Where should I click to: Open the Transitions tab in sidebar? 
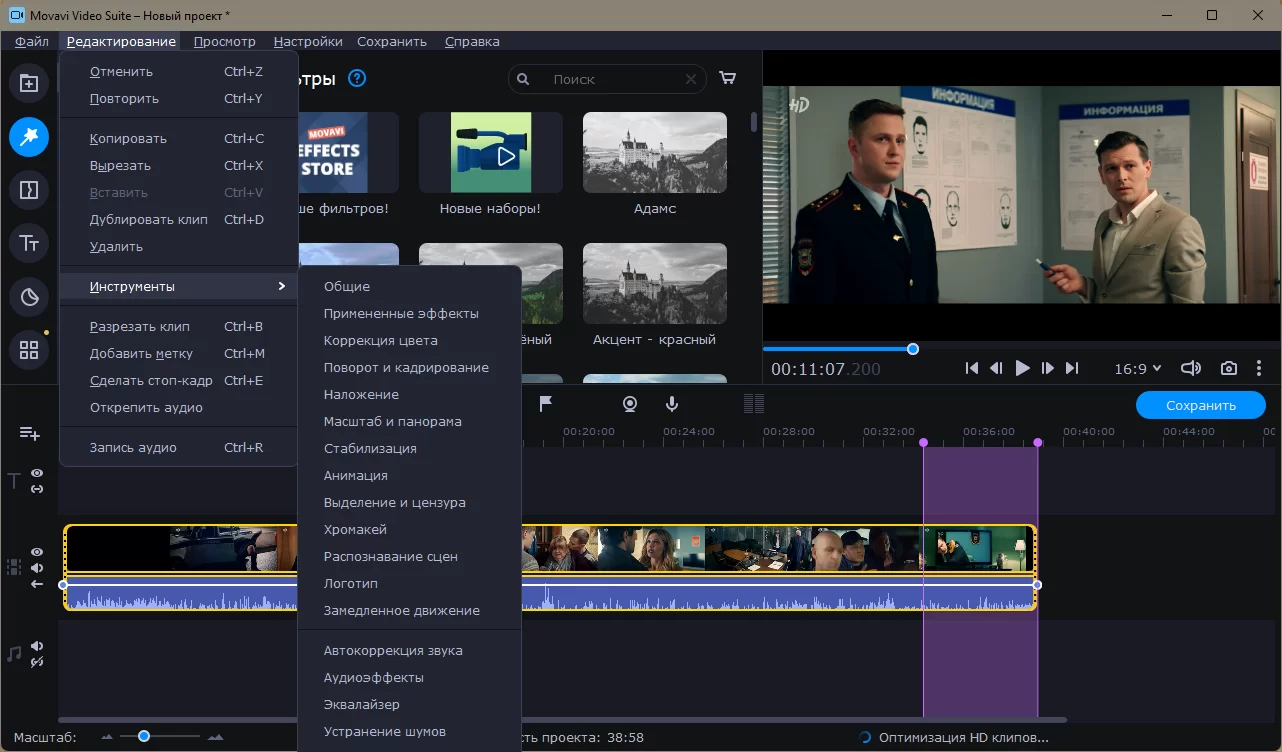29,190
